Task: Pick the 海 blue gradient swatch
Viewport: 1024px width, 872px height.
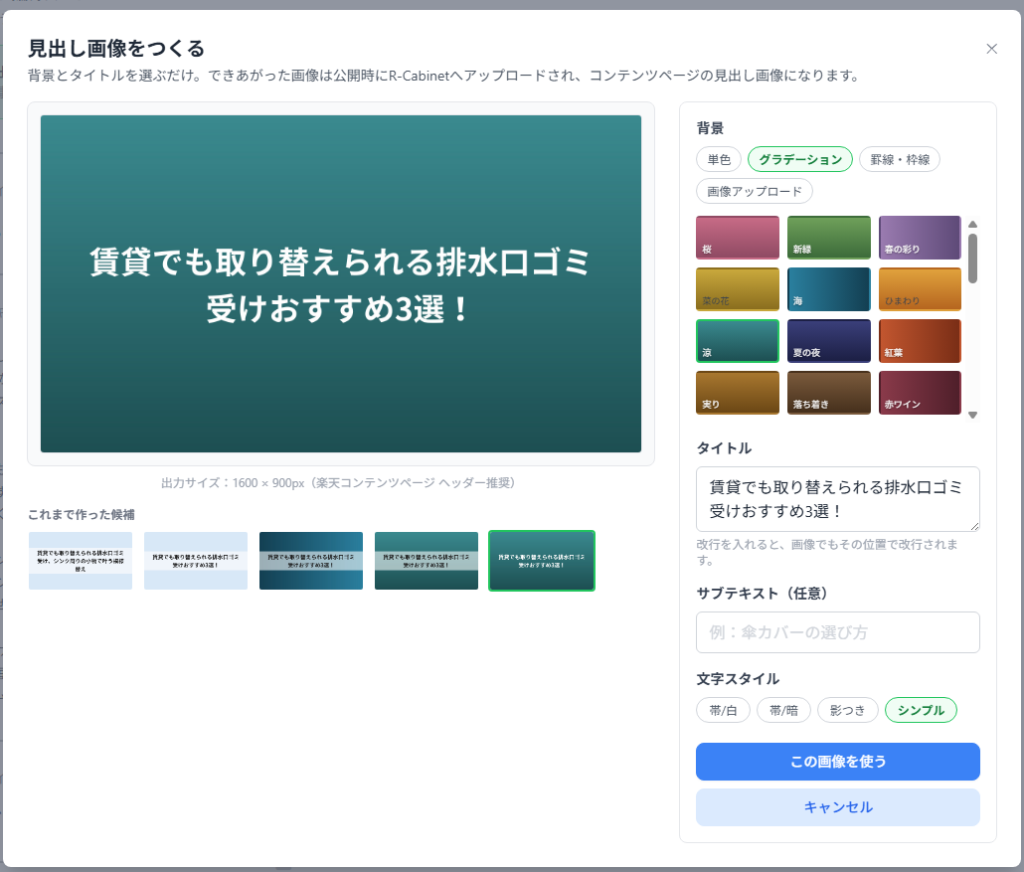Action: (x=829, y=289)
